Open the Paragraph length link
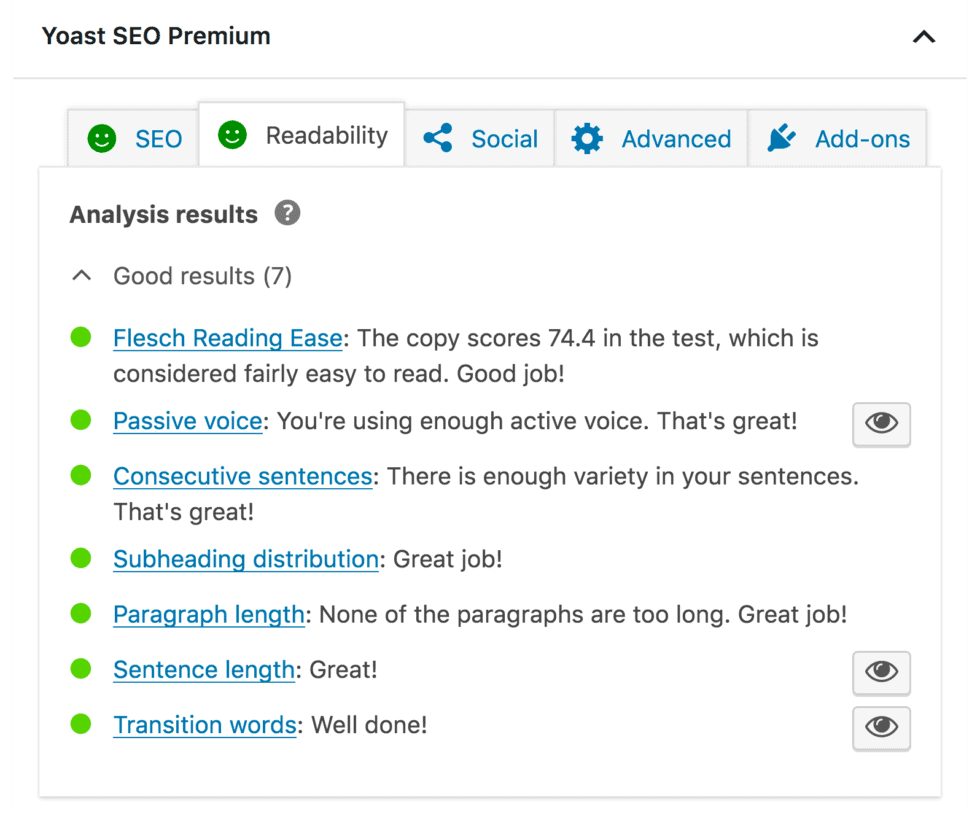Image resolution: width=980 pixels, height=813 pixels. (209, 614)
